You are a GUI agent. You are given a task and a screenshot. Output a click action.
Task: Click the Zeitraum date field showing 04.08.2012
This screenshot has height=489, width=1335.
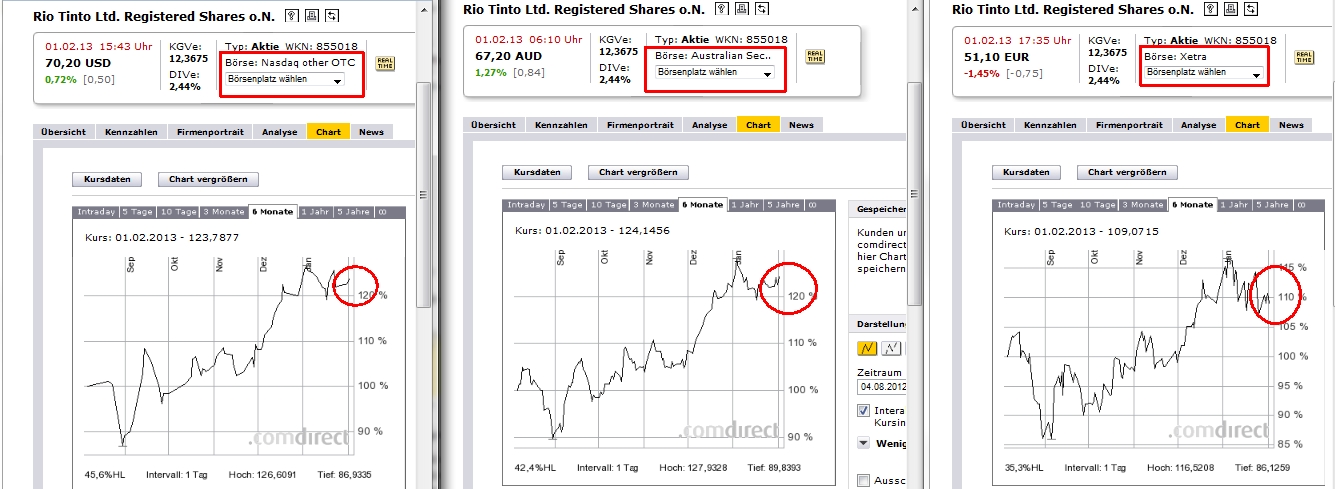[x=881, y=386]
